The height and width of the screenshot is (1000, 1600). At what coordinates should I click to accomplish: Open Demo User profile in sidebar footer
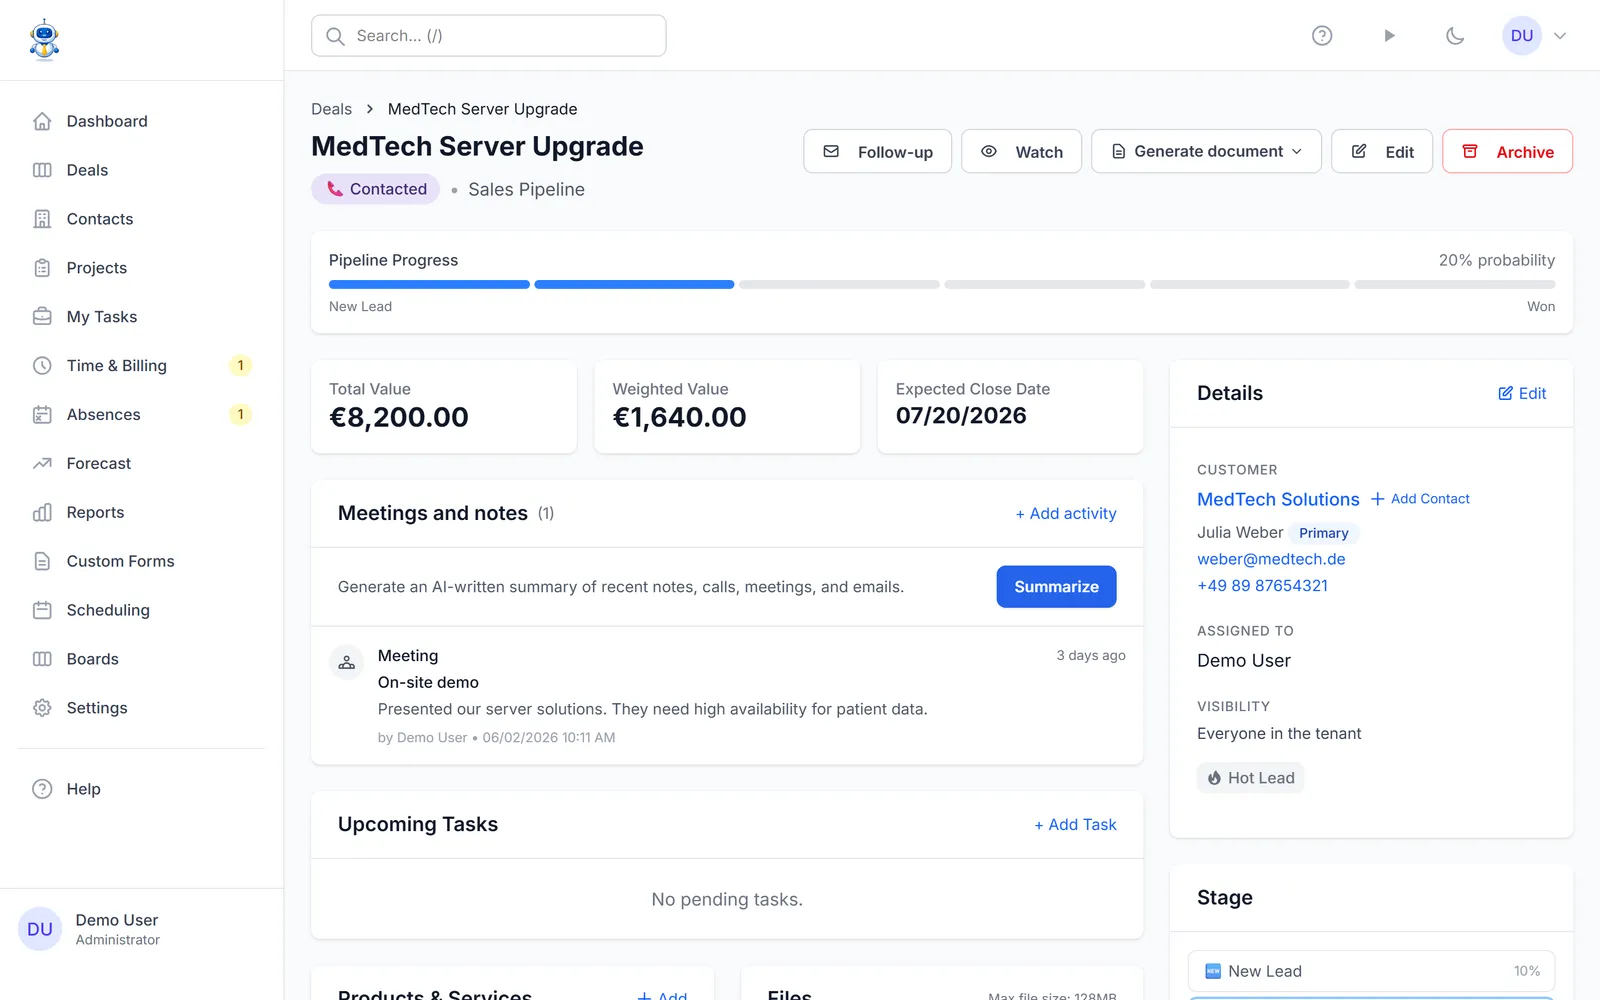coord(141,929)
